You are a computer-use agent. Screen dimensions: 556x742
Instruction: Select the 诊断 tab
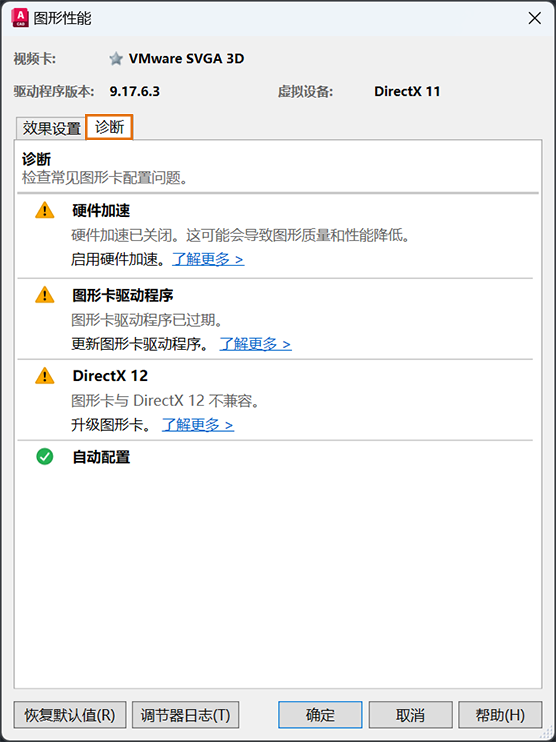click(109, 127)
